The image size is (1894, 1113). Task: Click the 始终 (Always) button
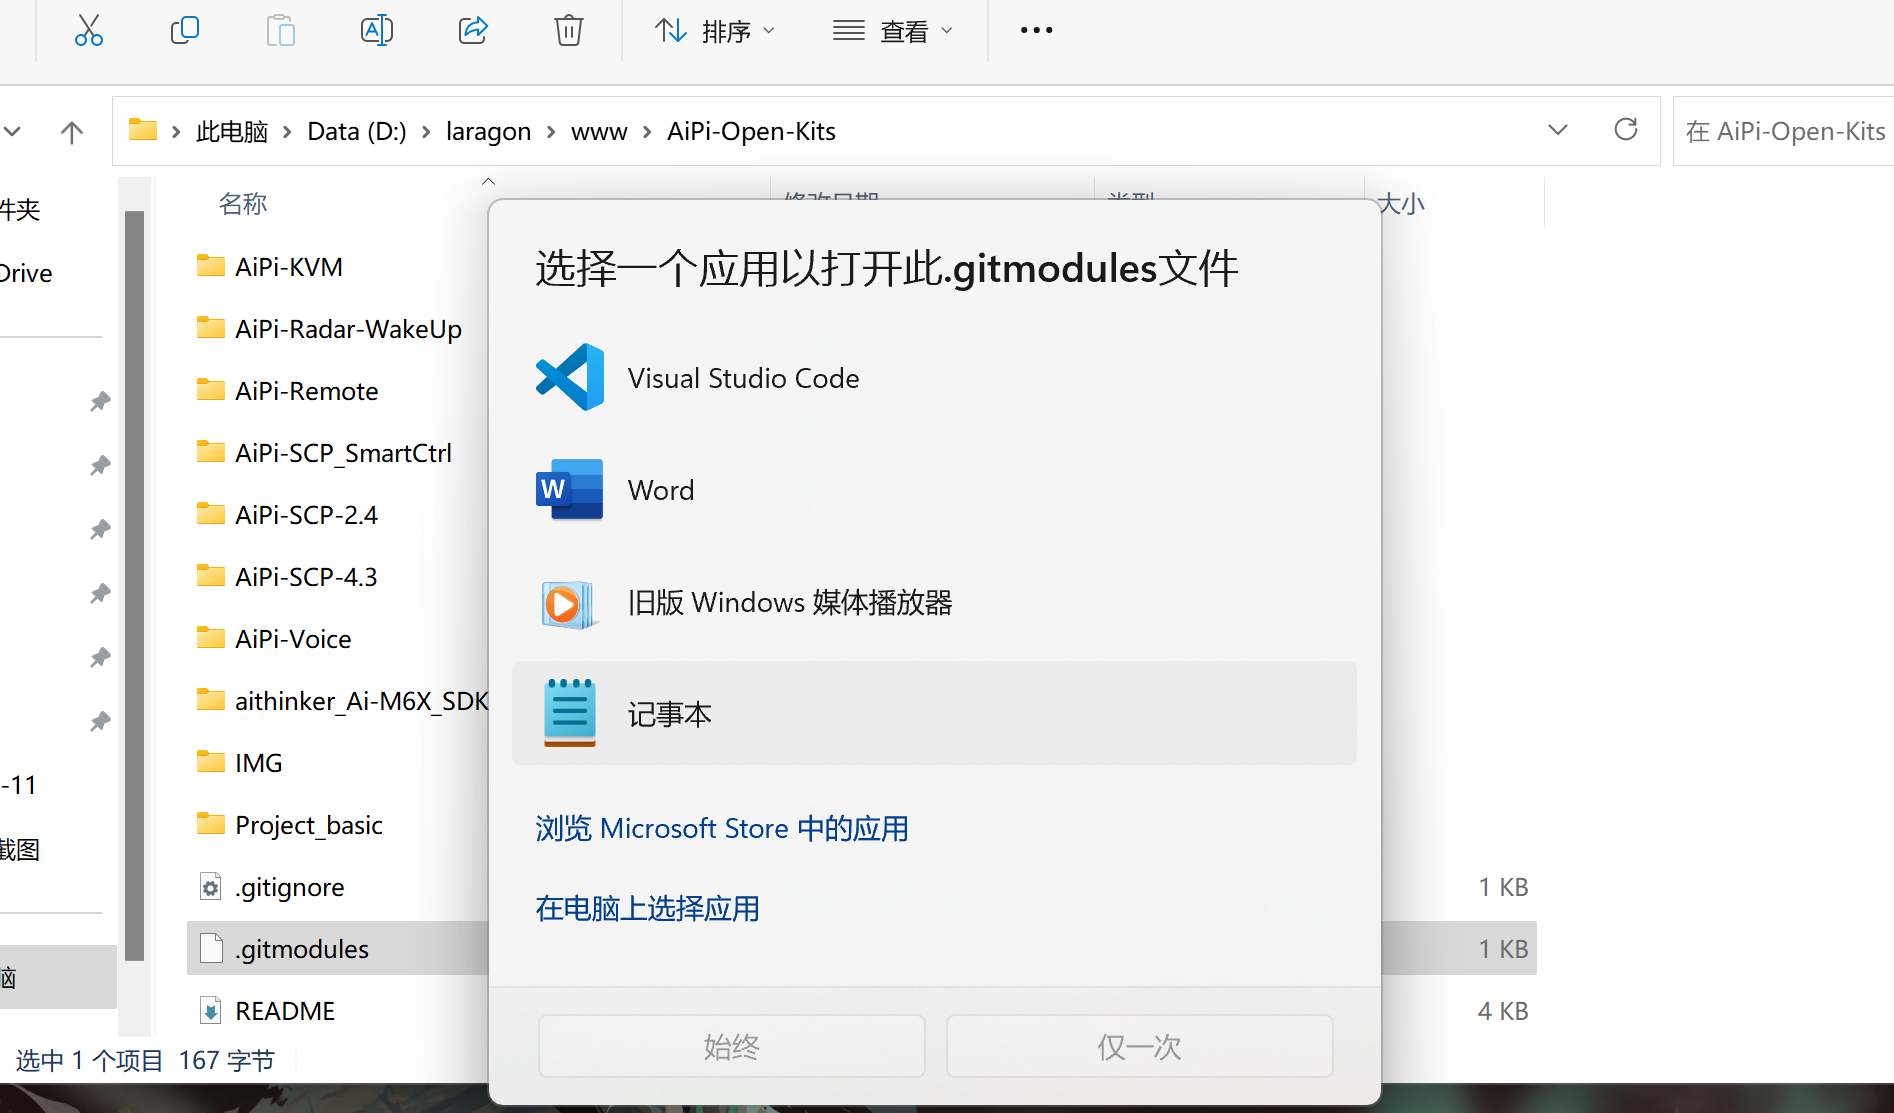coord(732,1046)
